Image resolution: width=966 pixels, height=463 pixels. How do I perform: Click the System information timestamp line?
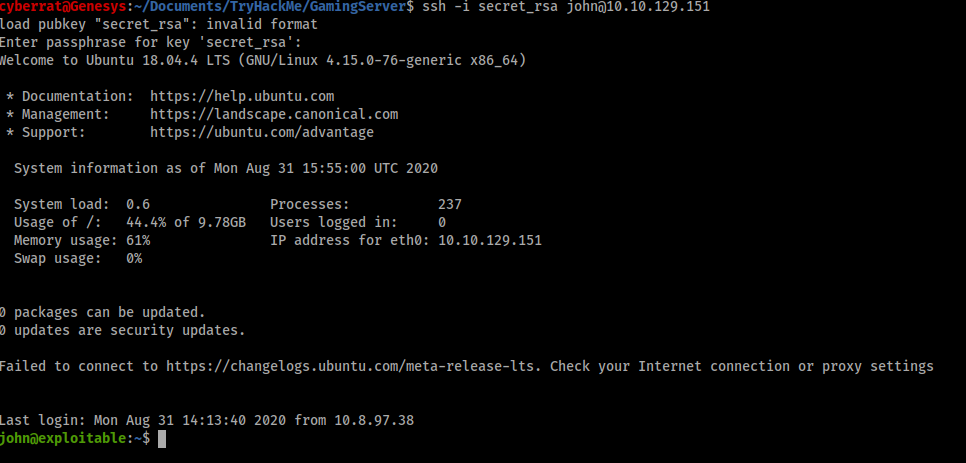pos(226,168)
